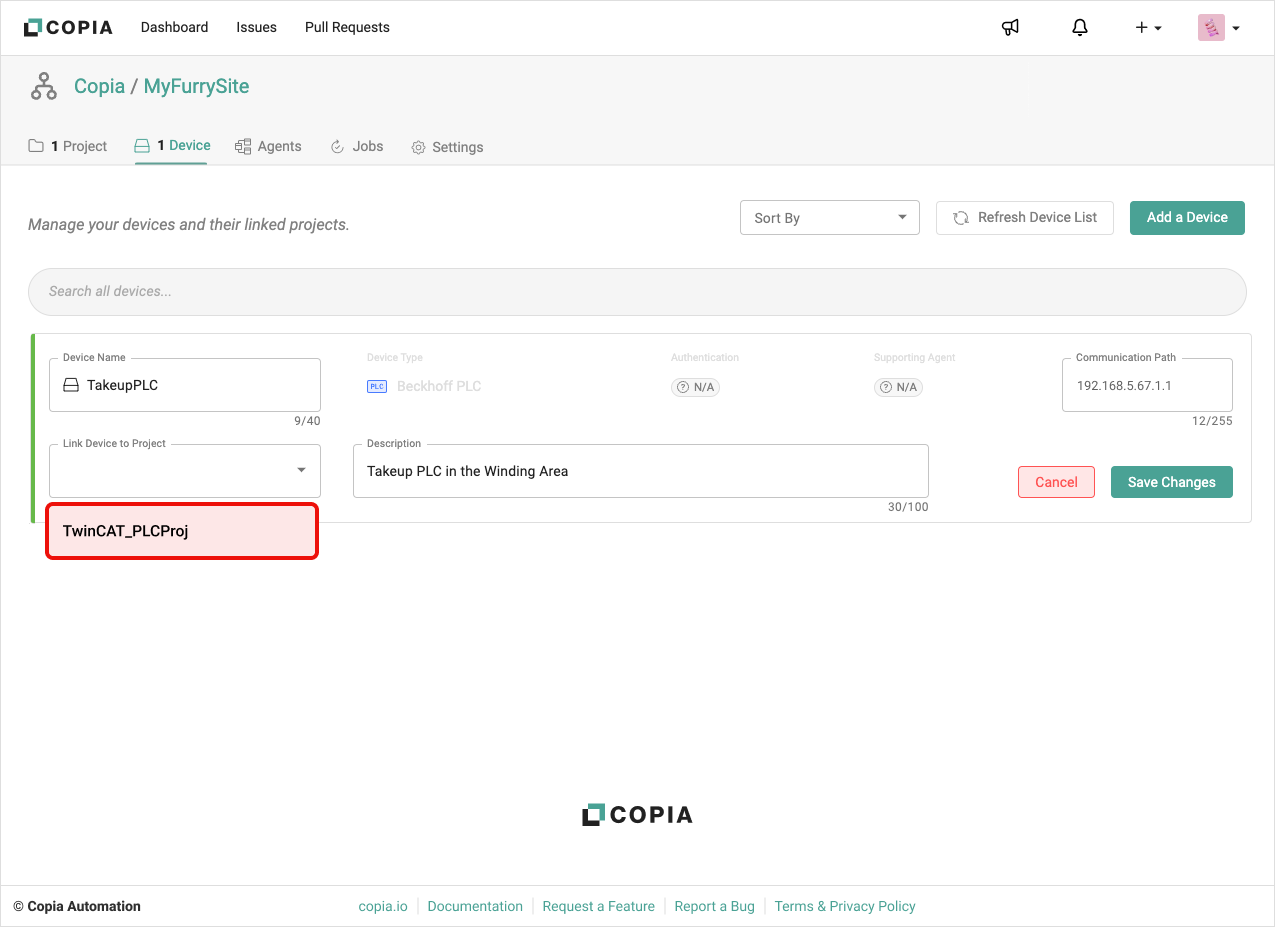Viewport: 1275px width, 927px height.
Task: Click the N/A Authentication help badge
Action: [x=695, y=387]
